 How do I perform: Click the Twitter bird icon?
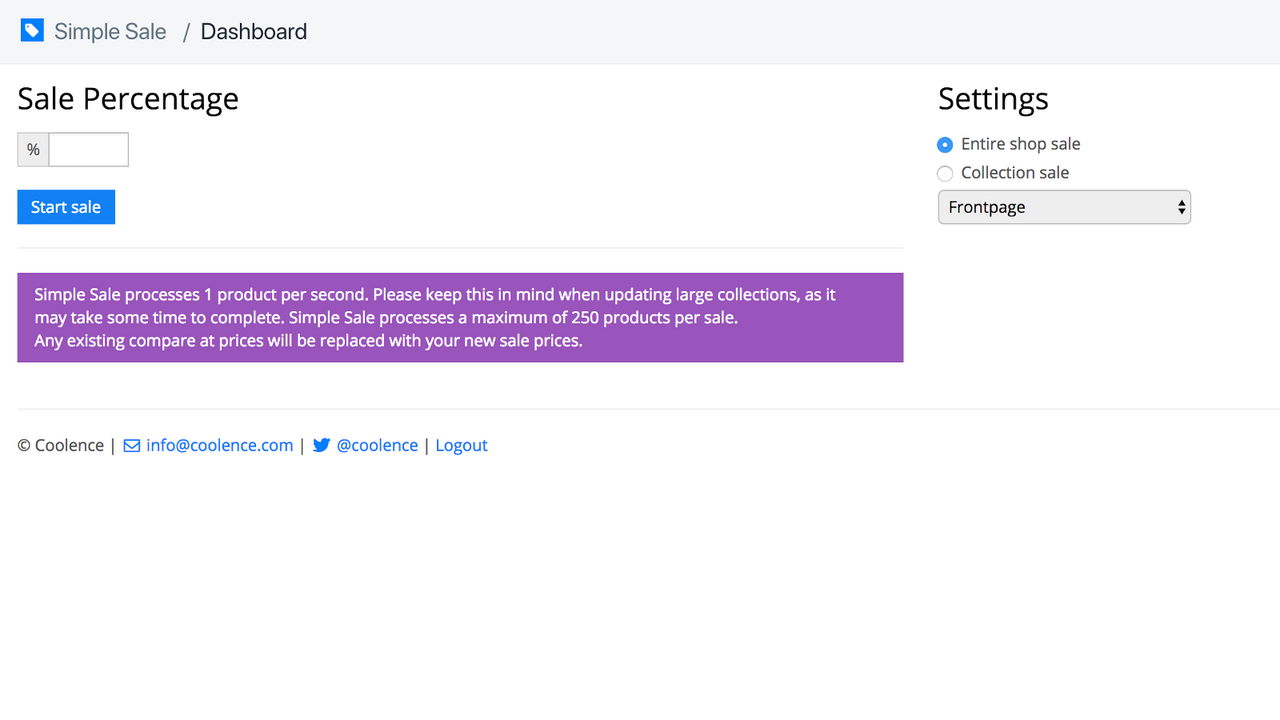(321, 446)
